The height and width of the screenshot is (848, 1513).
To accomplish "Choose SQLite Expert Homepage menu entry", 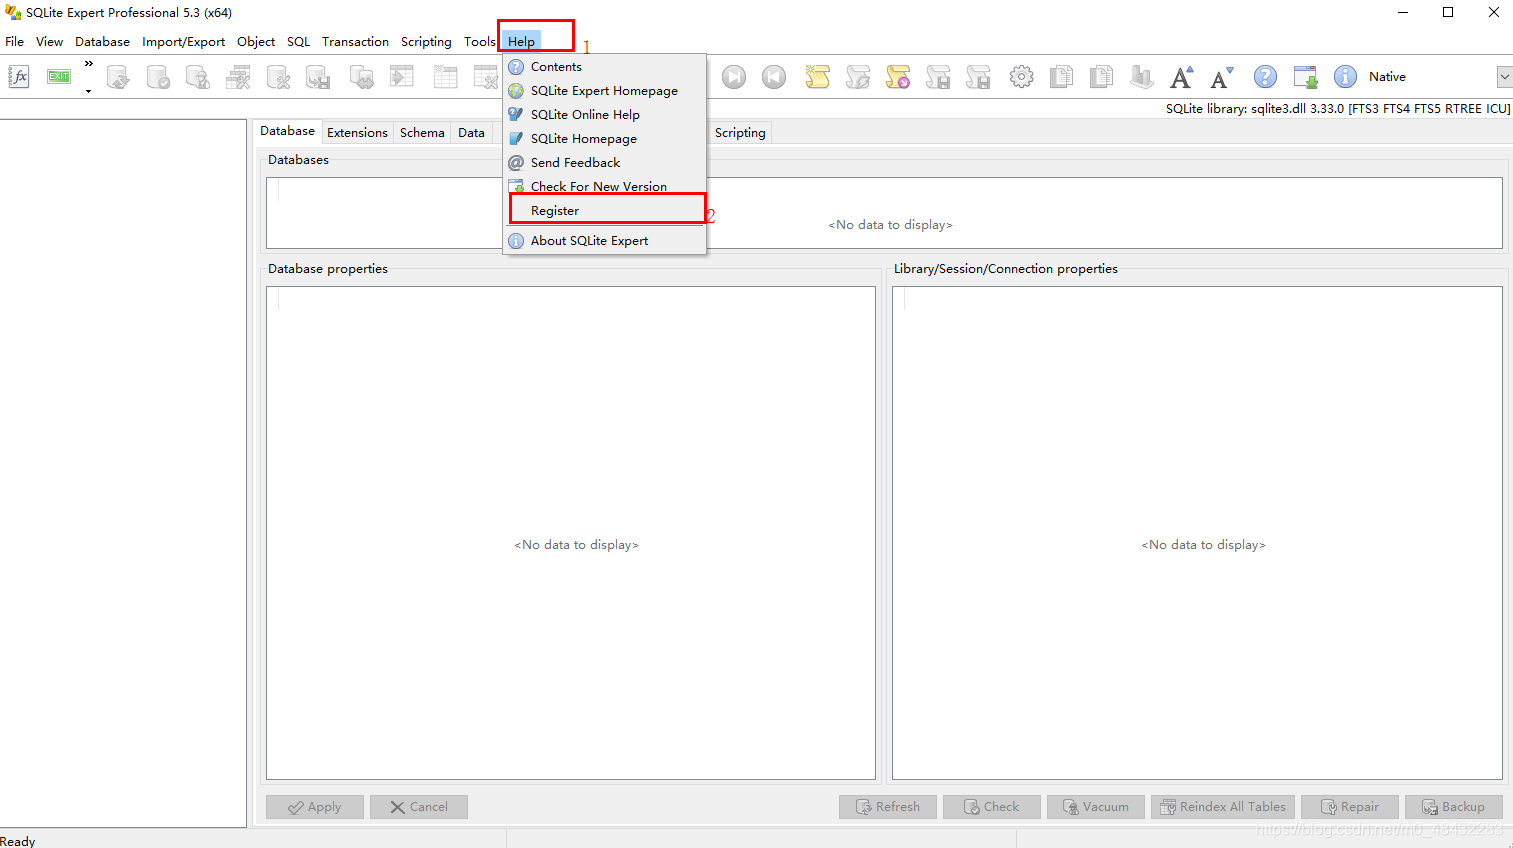I will (605, 91).
